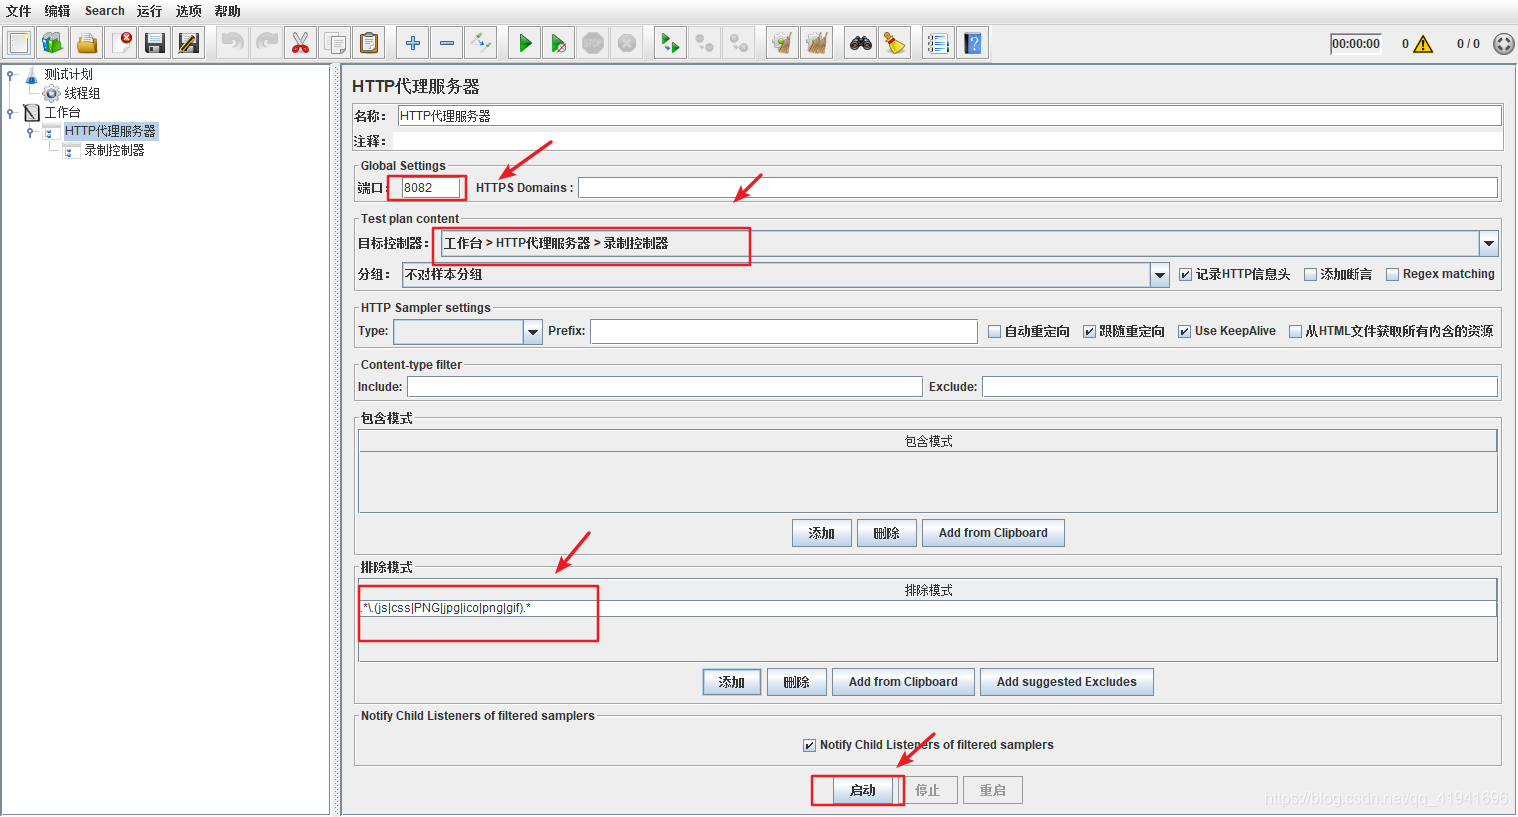
Task: Click the Remote stop all icon
Action: (x=705, y=43)
